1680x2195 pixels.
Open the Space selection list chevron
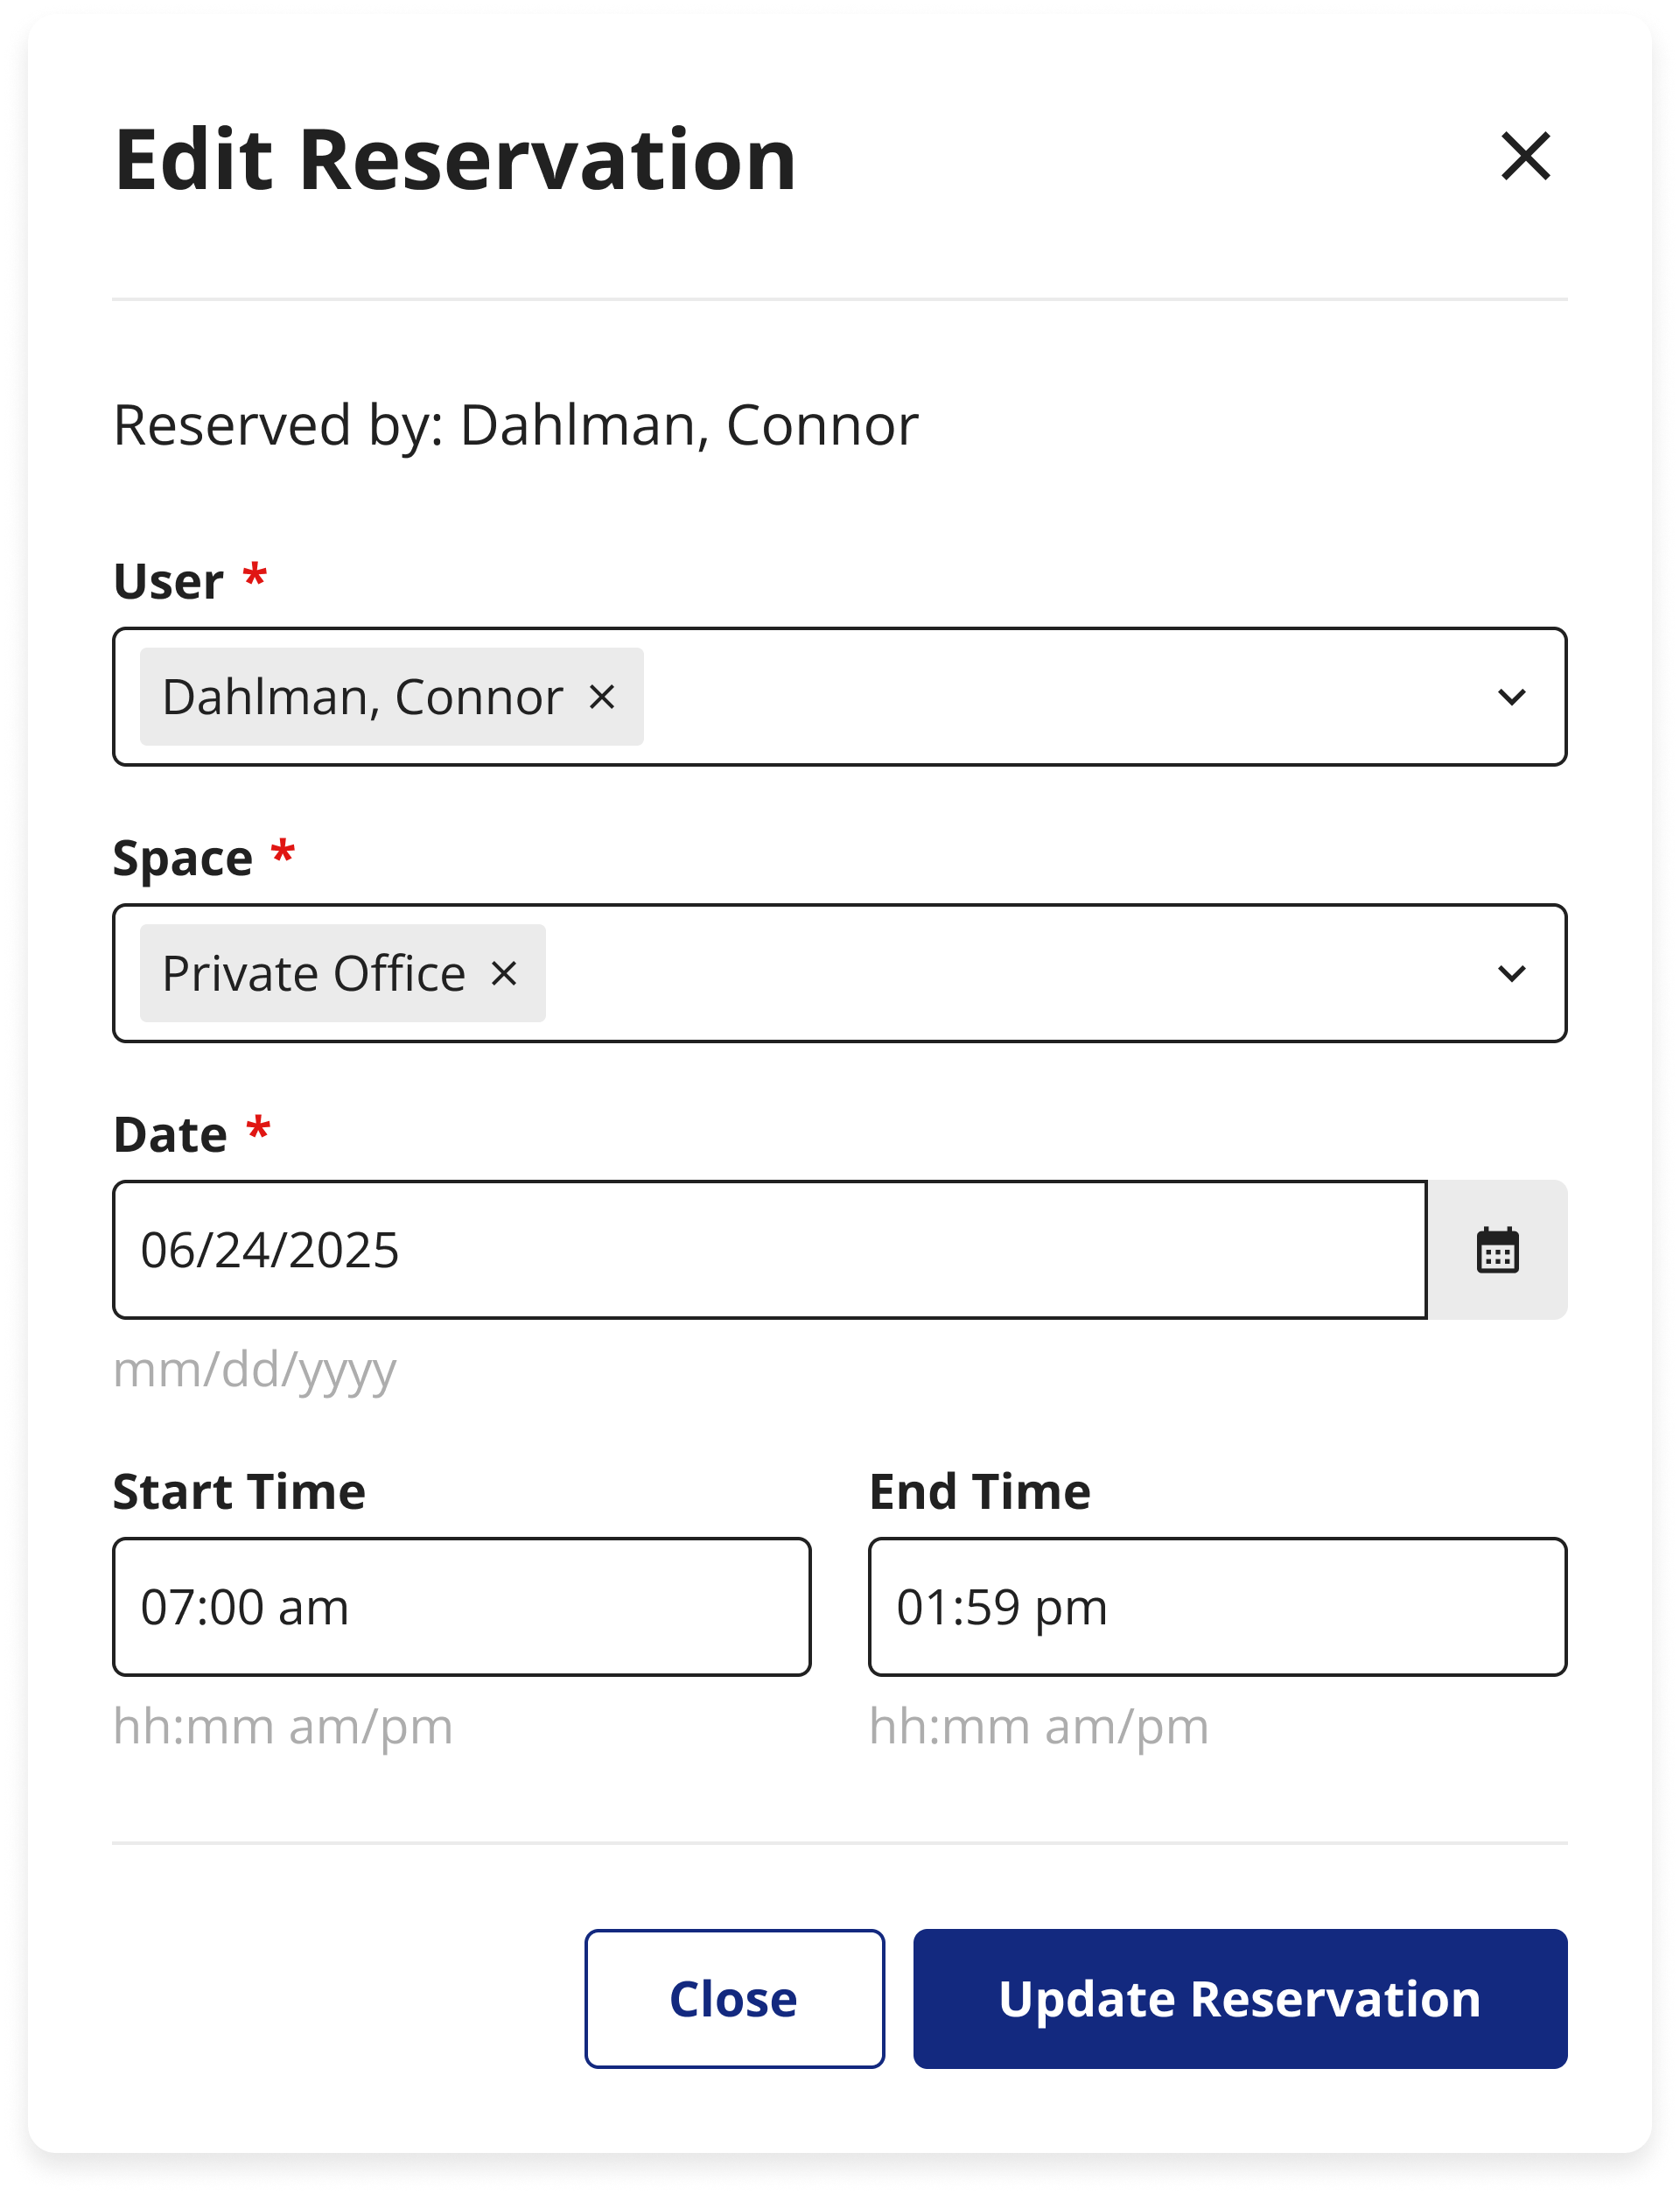tap(1513, 972)
